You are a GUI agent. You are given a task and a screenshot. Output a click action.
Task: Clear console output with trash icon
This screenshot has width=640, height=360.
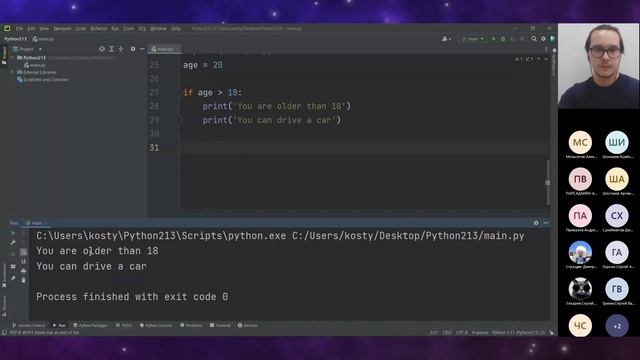[23, 280]
